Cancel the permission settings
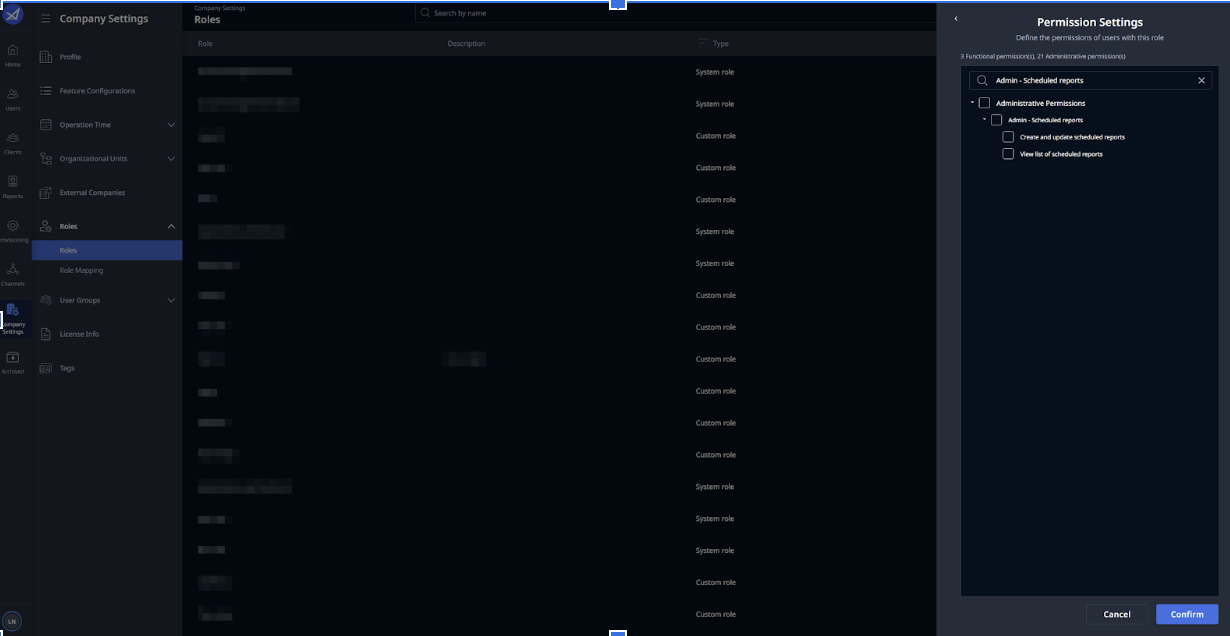The height and width of the screenshot is (636, 1230). tap(1117, 614)
